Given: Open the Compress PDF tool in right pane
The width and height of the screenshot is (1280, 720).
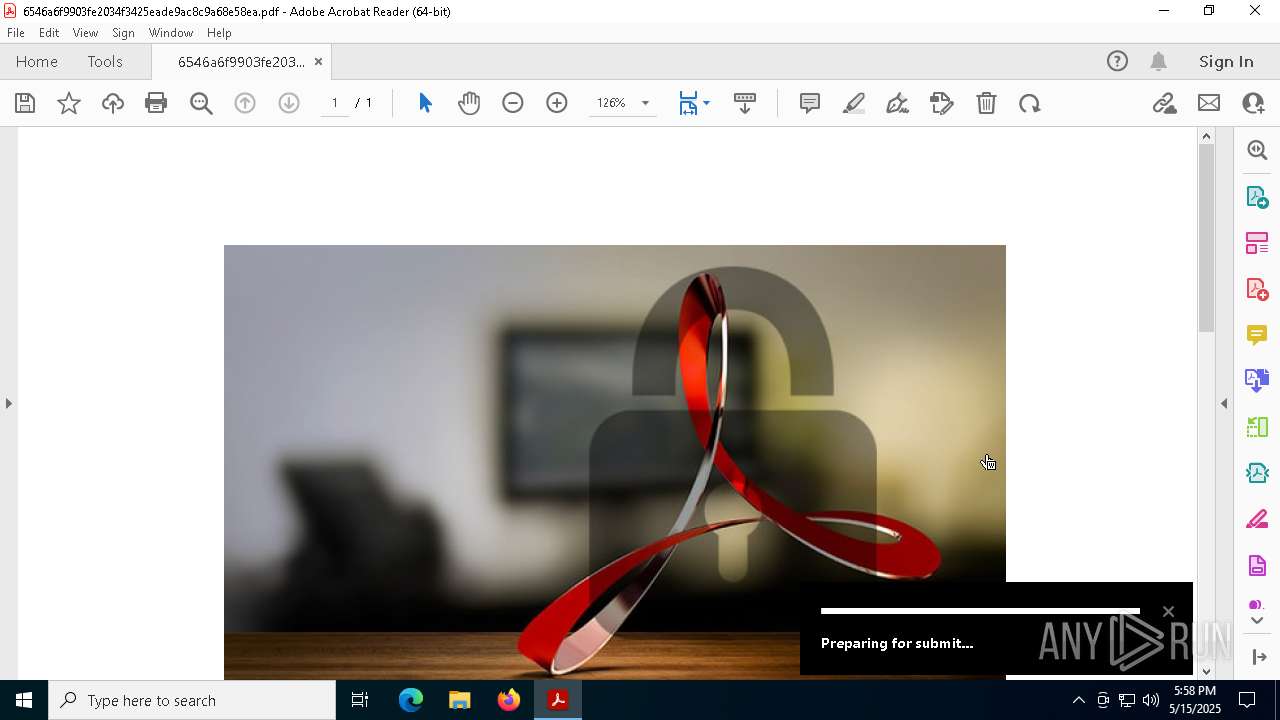Looking at the screenshot, I should pos(1257,472).
